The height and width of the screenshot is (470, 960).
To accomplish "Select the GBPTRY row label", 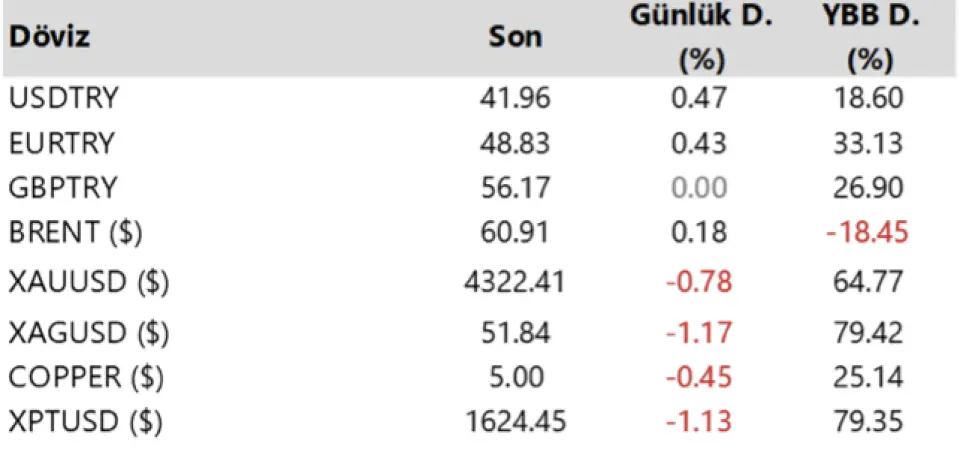I will pyautogui.click(x=62, y=188).
